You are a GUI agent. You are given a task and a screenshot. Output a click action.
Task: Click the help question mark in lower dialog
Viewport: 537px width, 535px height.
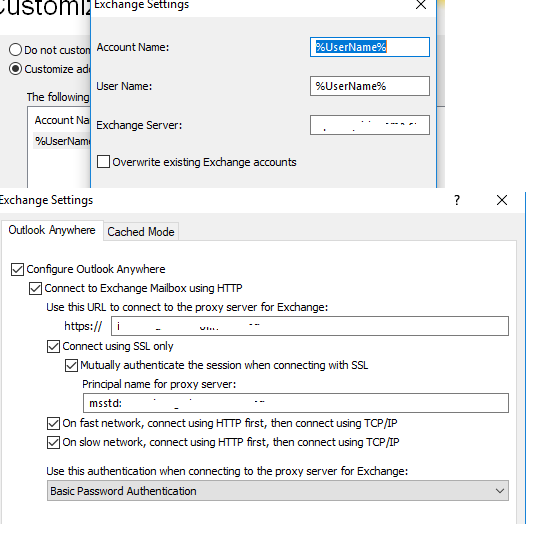457,200
